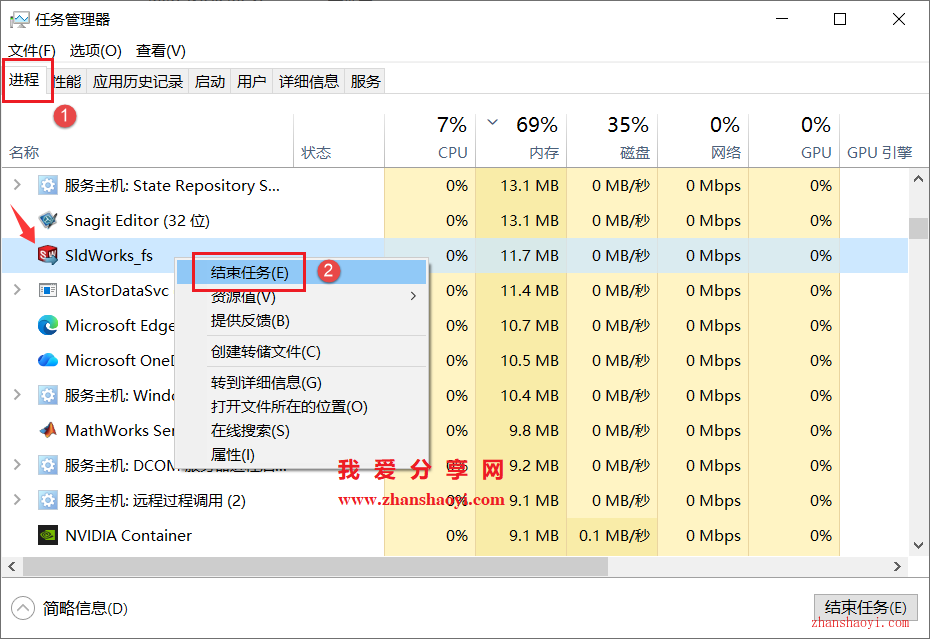This screenshot has height=639, width=930.
Task: Switch to the 进程 tab
Action: pyautogui.click(x=24, y=80)
